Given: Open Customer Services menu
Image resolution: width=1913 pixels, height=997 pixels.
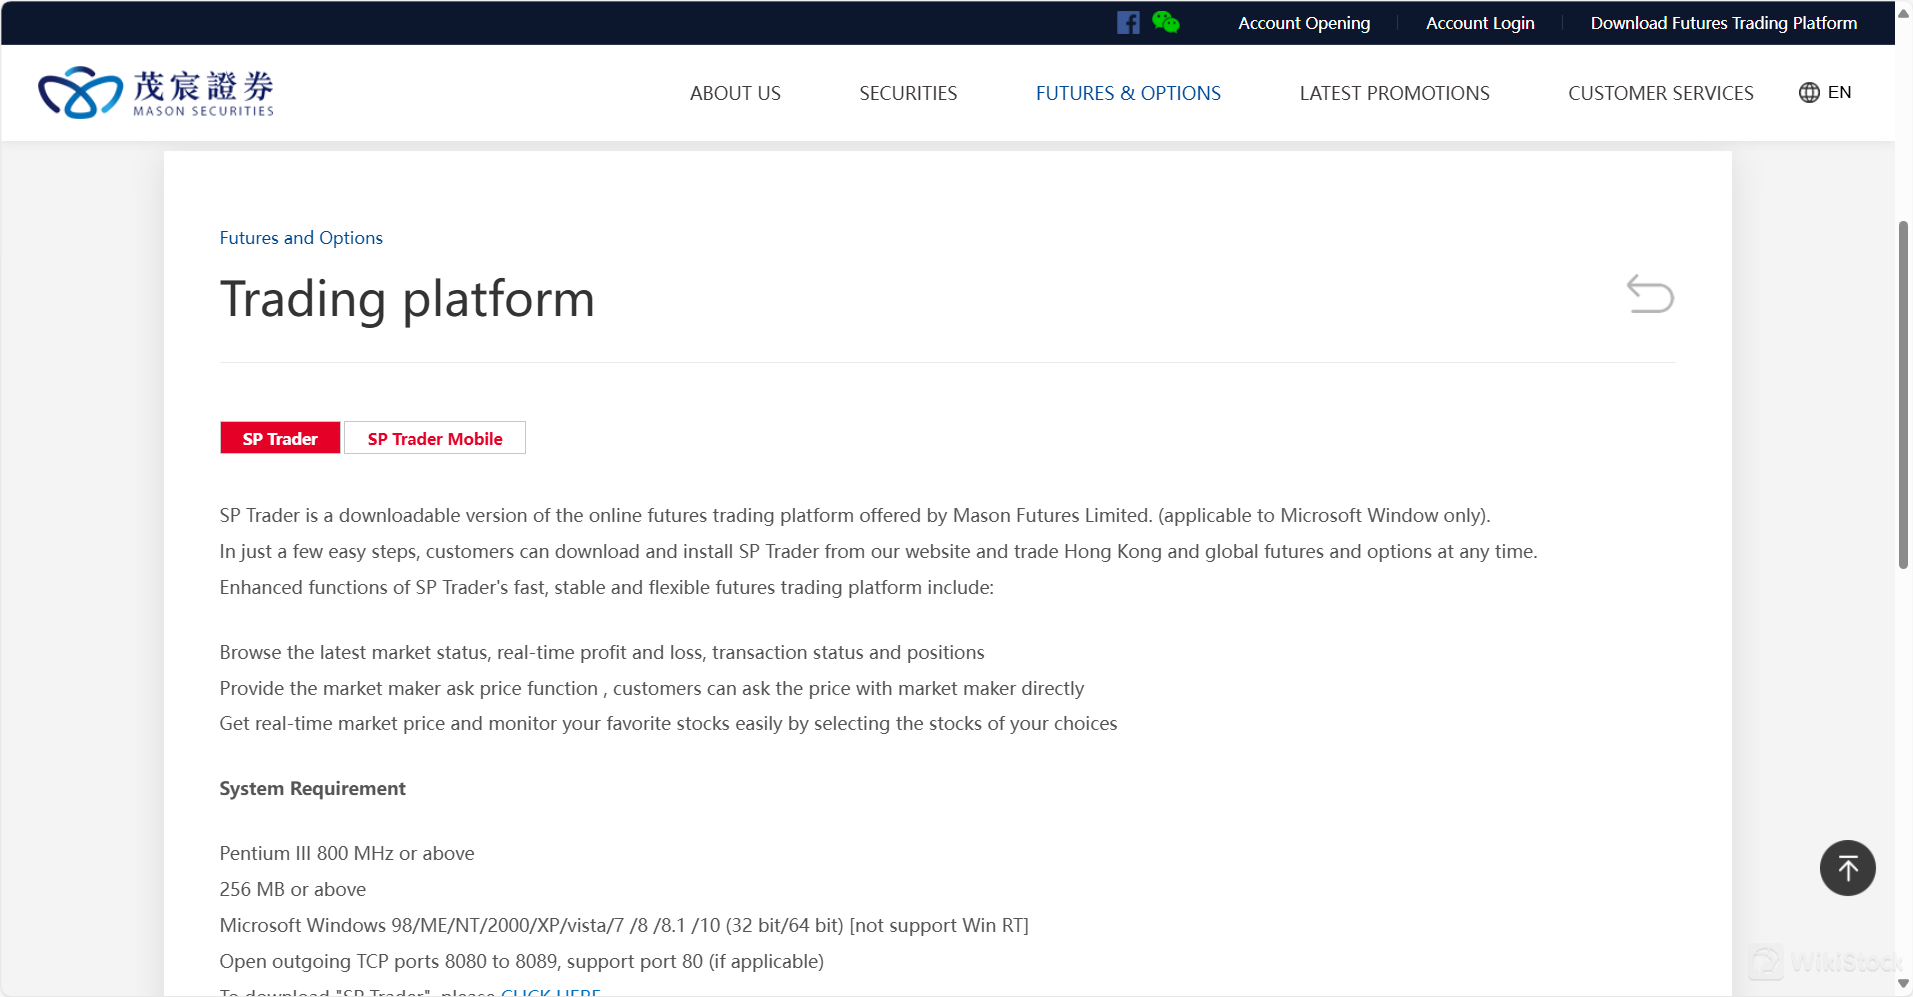Looking at the screenshot, I should 1660,93.
